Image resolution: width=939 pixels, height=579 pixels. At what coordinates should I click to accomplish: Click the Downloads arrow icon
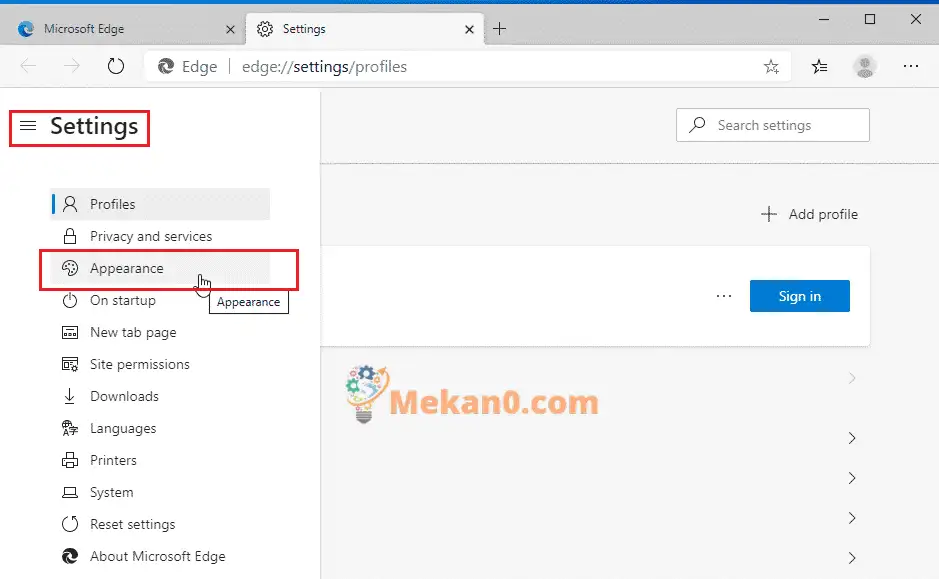[69, 396]
